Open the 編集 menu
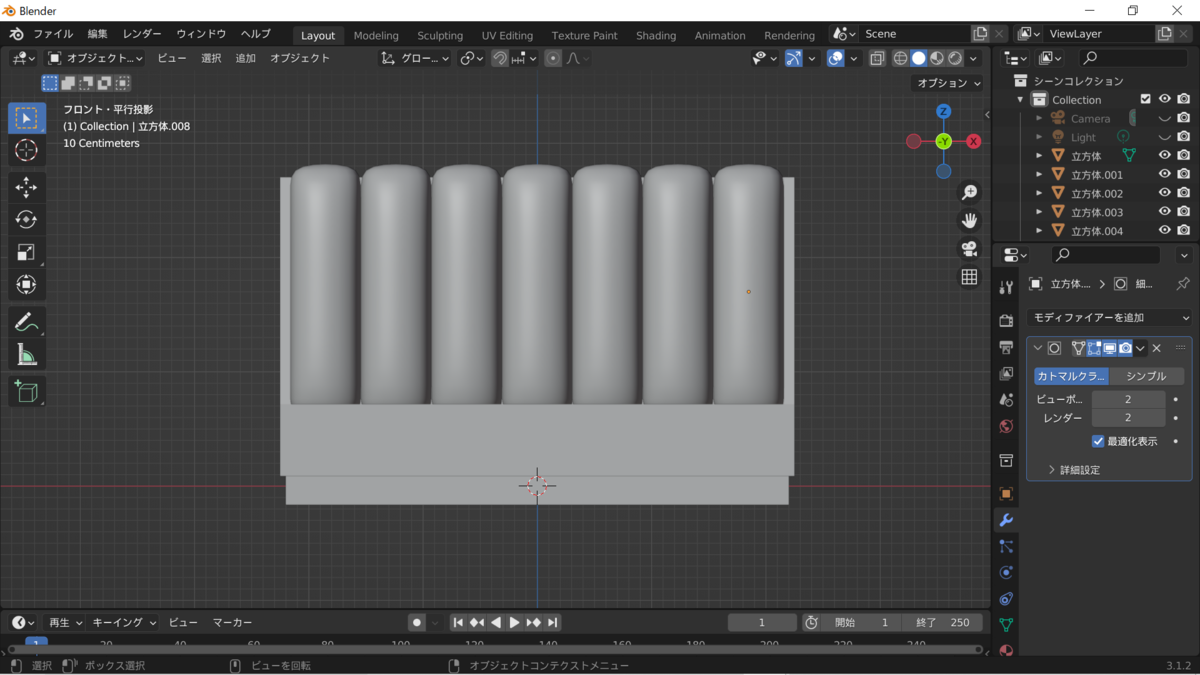The height and width of the screenshot is (675, 1200). pyautogui.click(x=97, y=34)
